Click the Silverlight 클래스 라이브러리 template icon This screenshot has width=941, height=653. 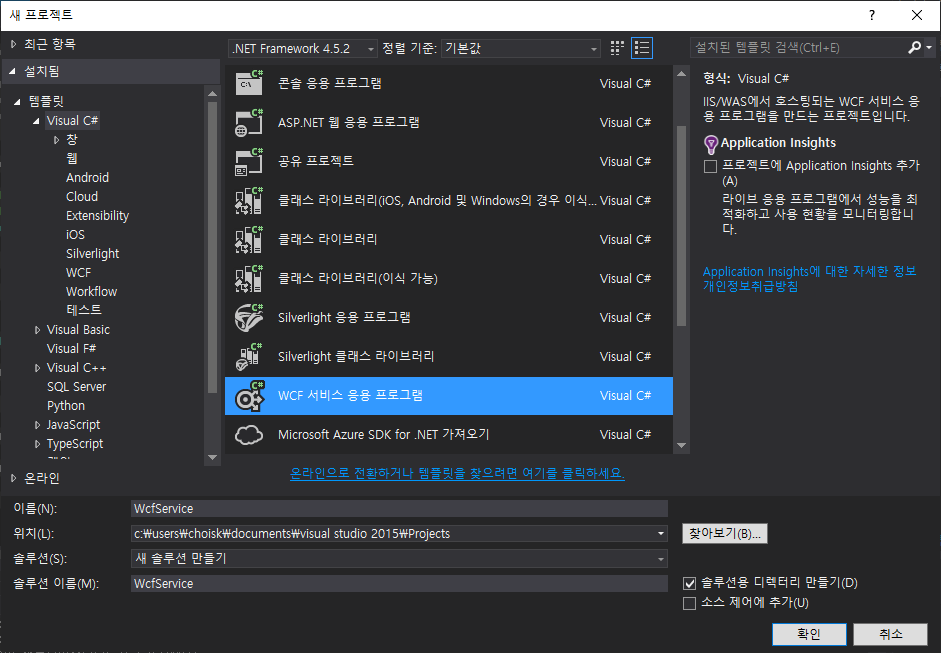249,357
